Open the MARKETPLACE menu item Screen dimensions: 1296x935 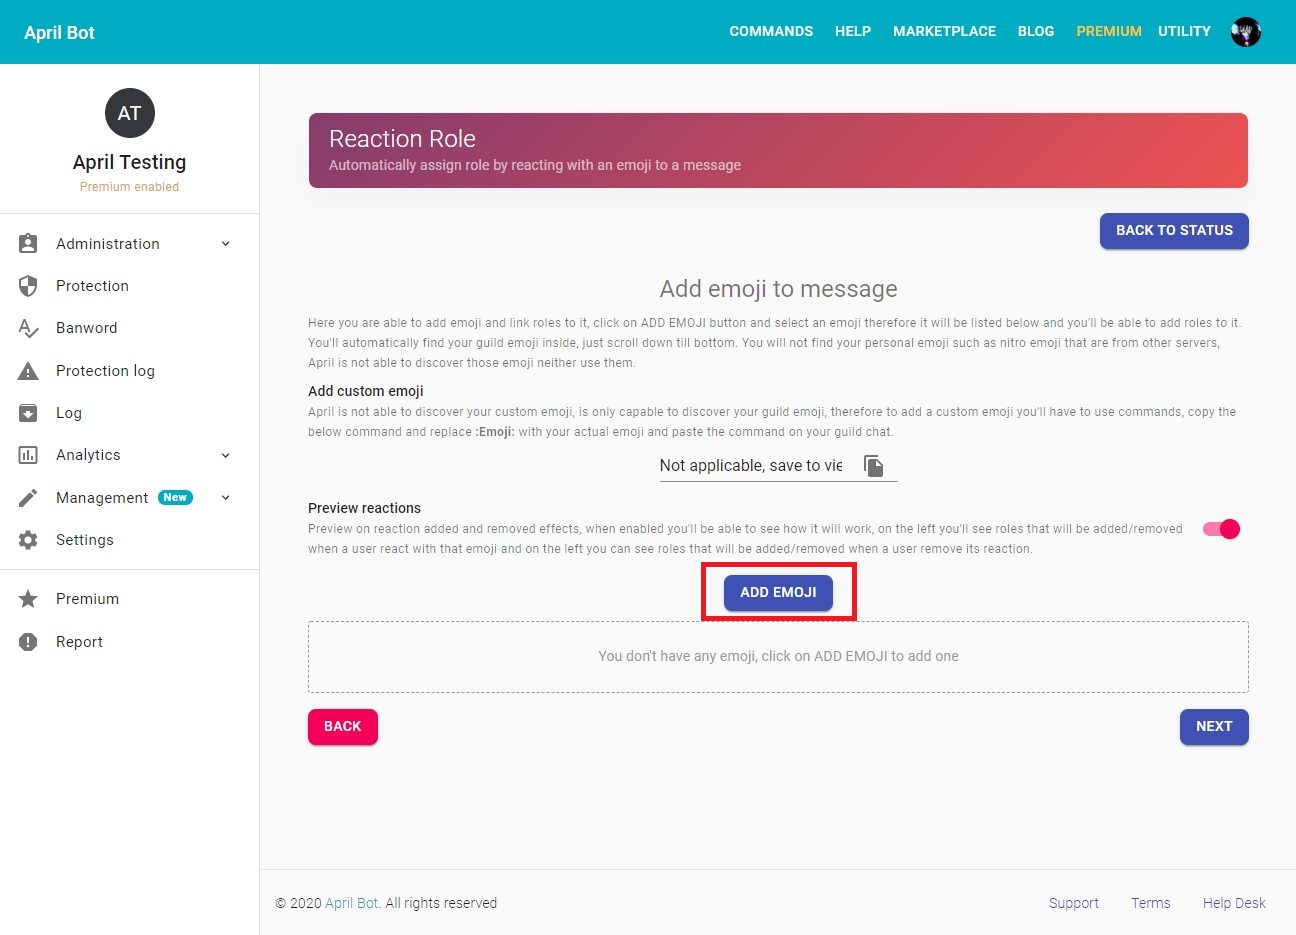click(944, 32)
